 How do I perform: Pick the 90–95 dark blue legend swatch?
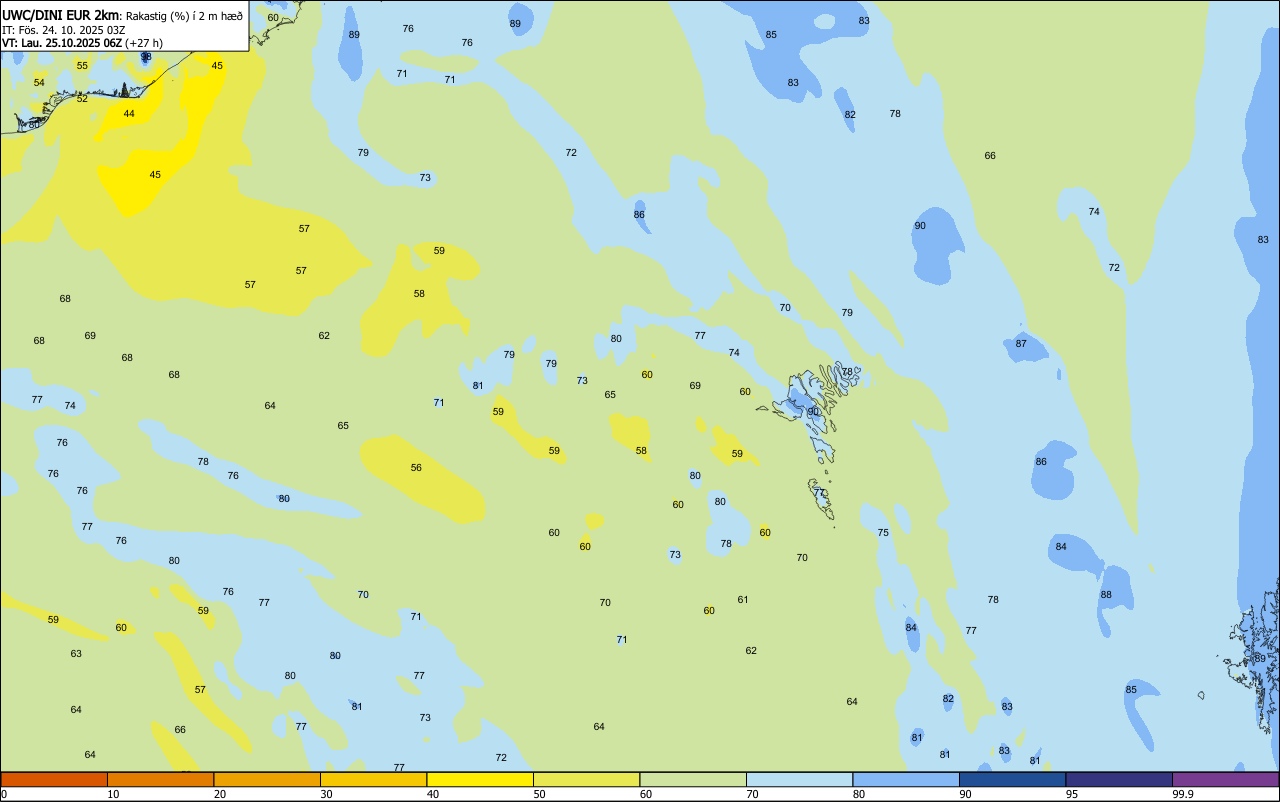pyautogui.click(x=1012, y=779)
